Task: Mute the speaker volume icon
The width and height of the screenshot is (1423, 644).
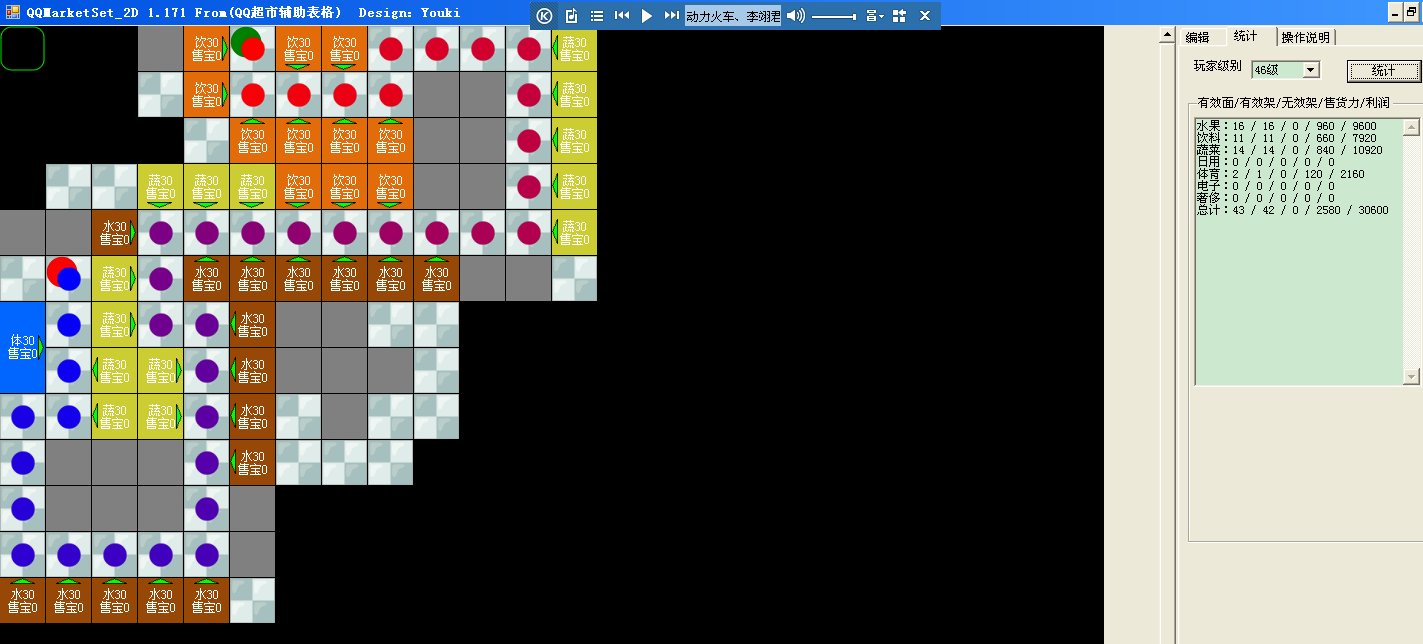Action: 795,16
